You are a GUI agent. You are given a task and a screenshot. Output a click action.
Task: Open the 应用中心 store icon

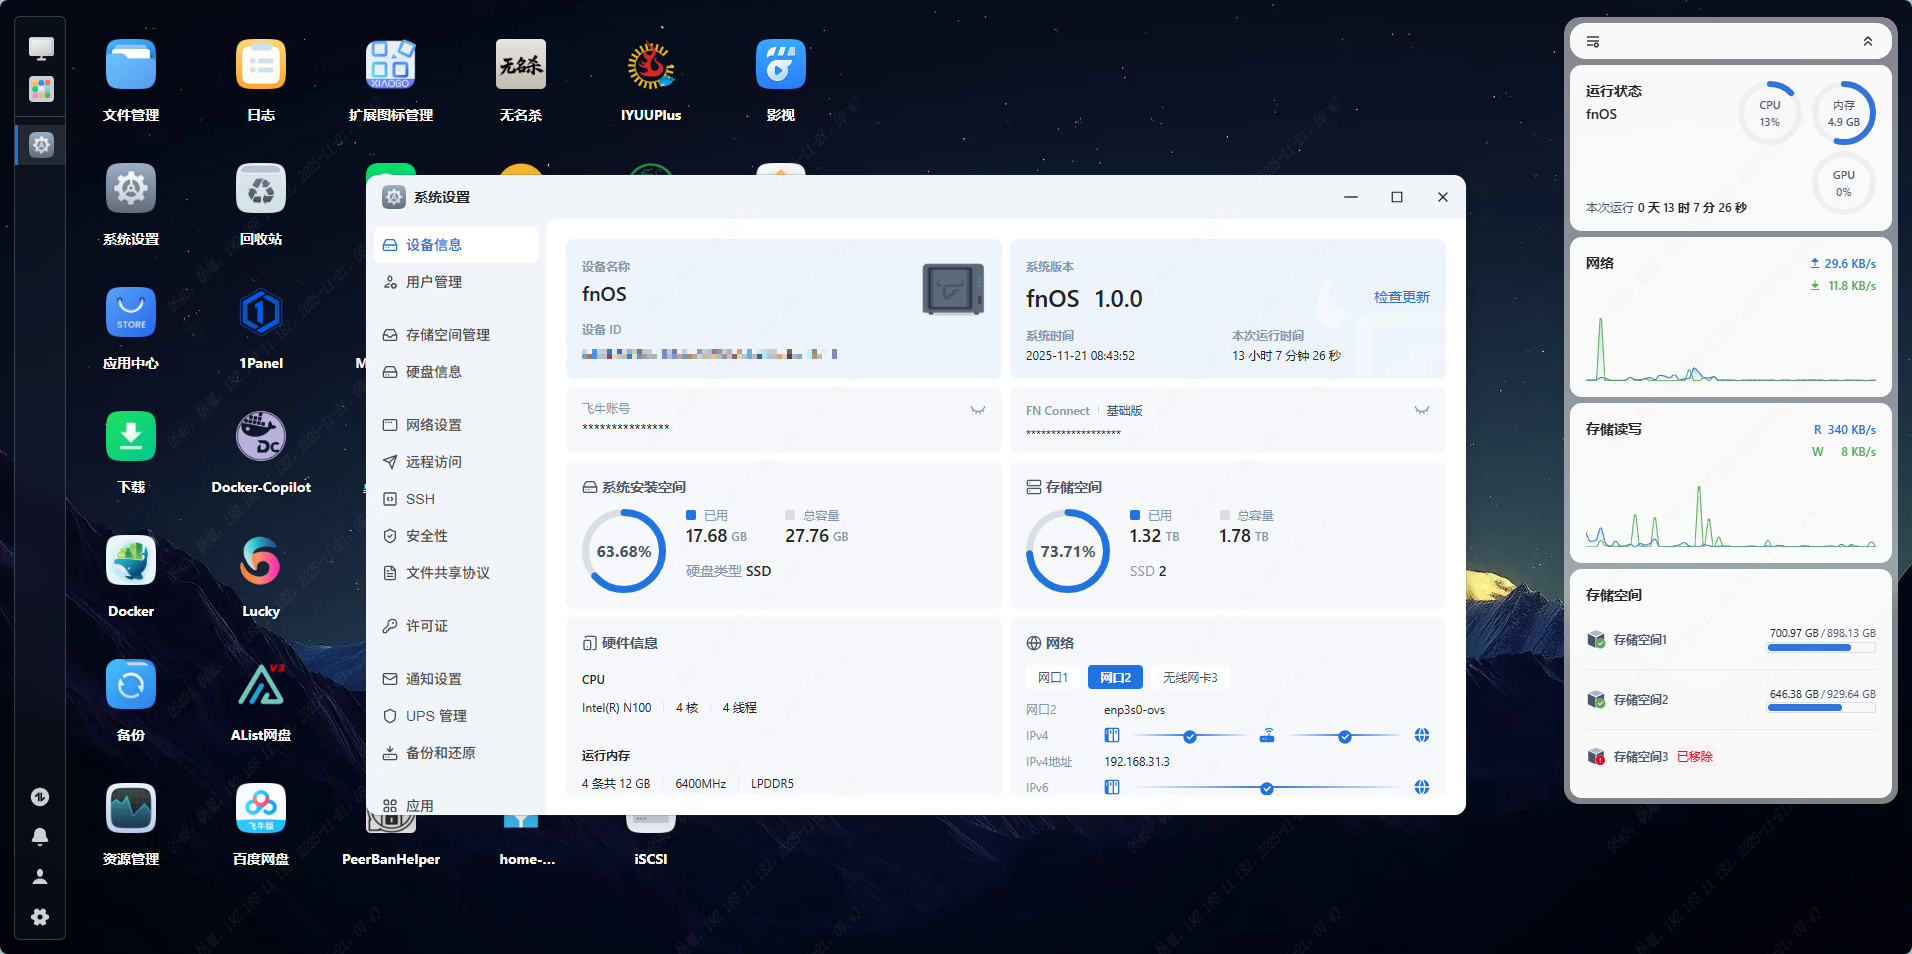[x=131, y=313]
